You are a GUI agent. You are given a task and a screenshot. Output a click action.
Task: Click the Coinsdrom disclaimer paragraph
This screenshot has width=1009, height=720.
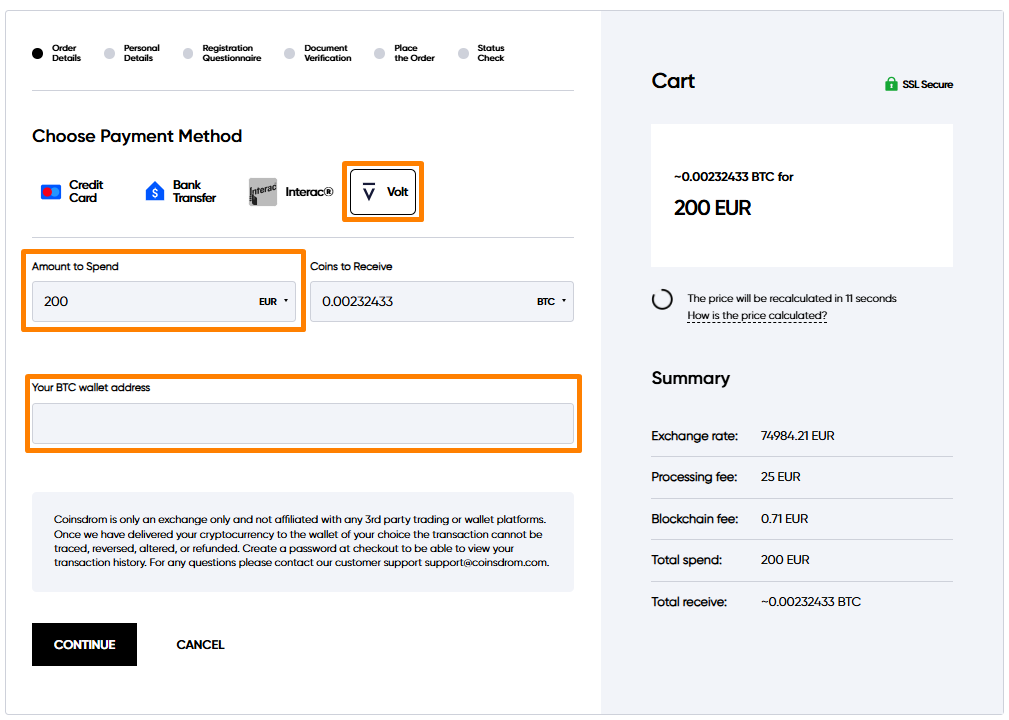coord(301,540)
